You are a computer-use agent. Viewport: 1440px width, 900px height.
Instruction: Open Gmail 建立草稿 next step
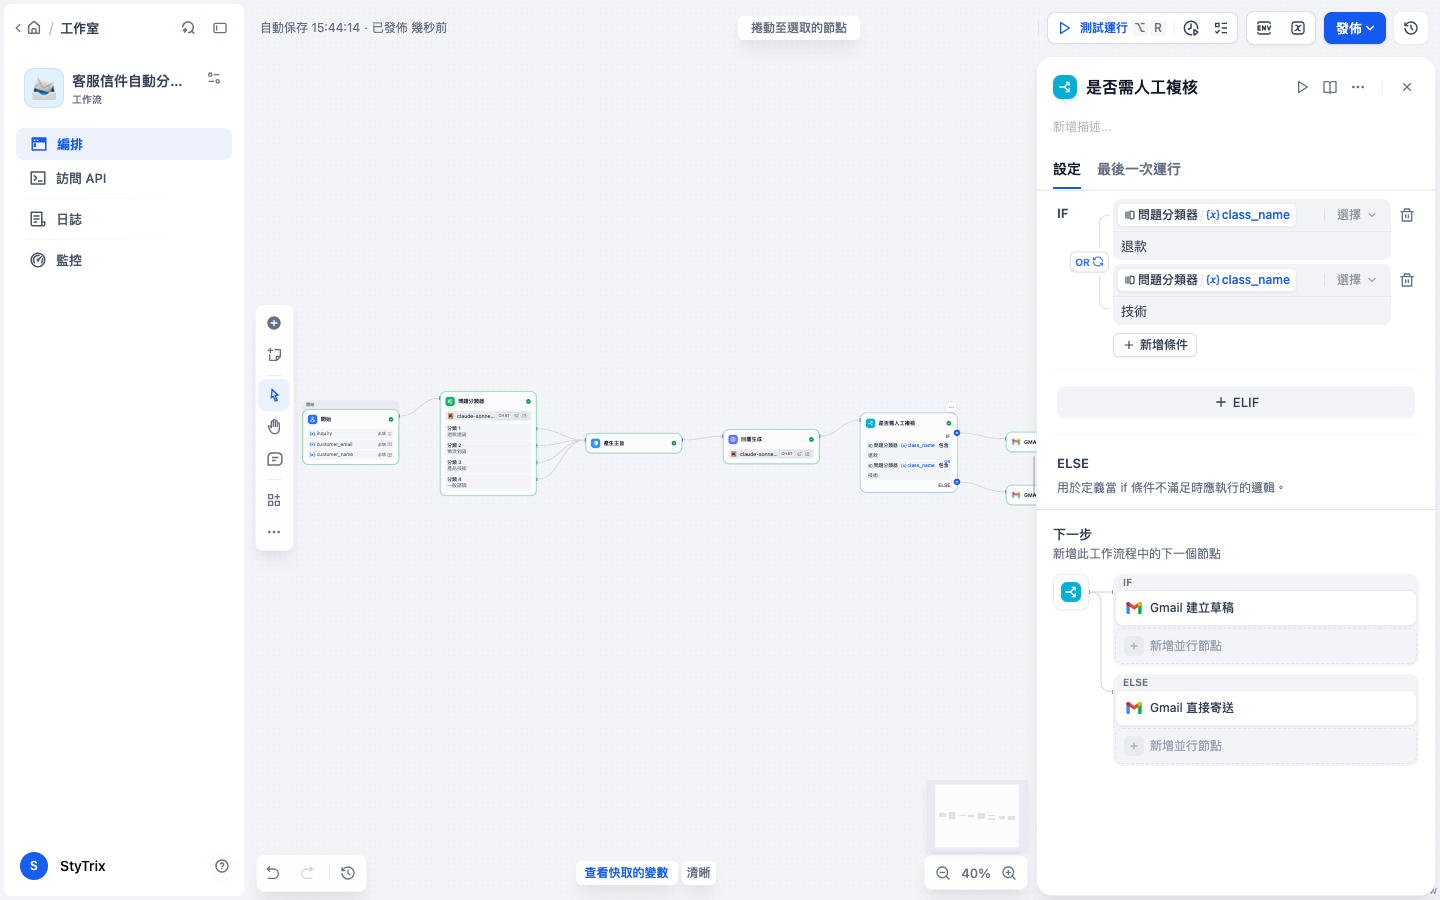[x=1266, y=608]
